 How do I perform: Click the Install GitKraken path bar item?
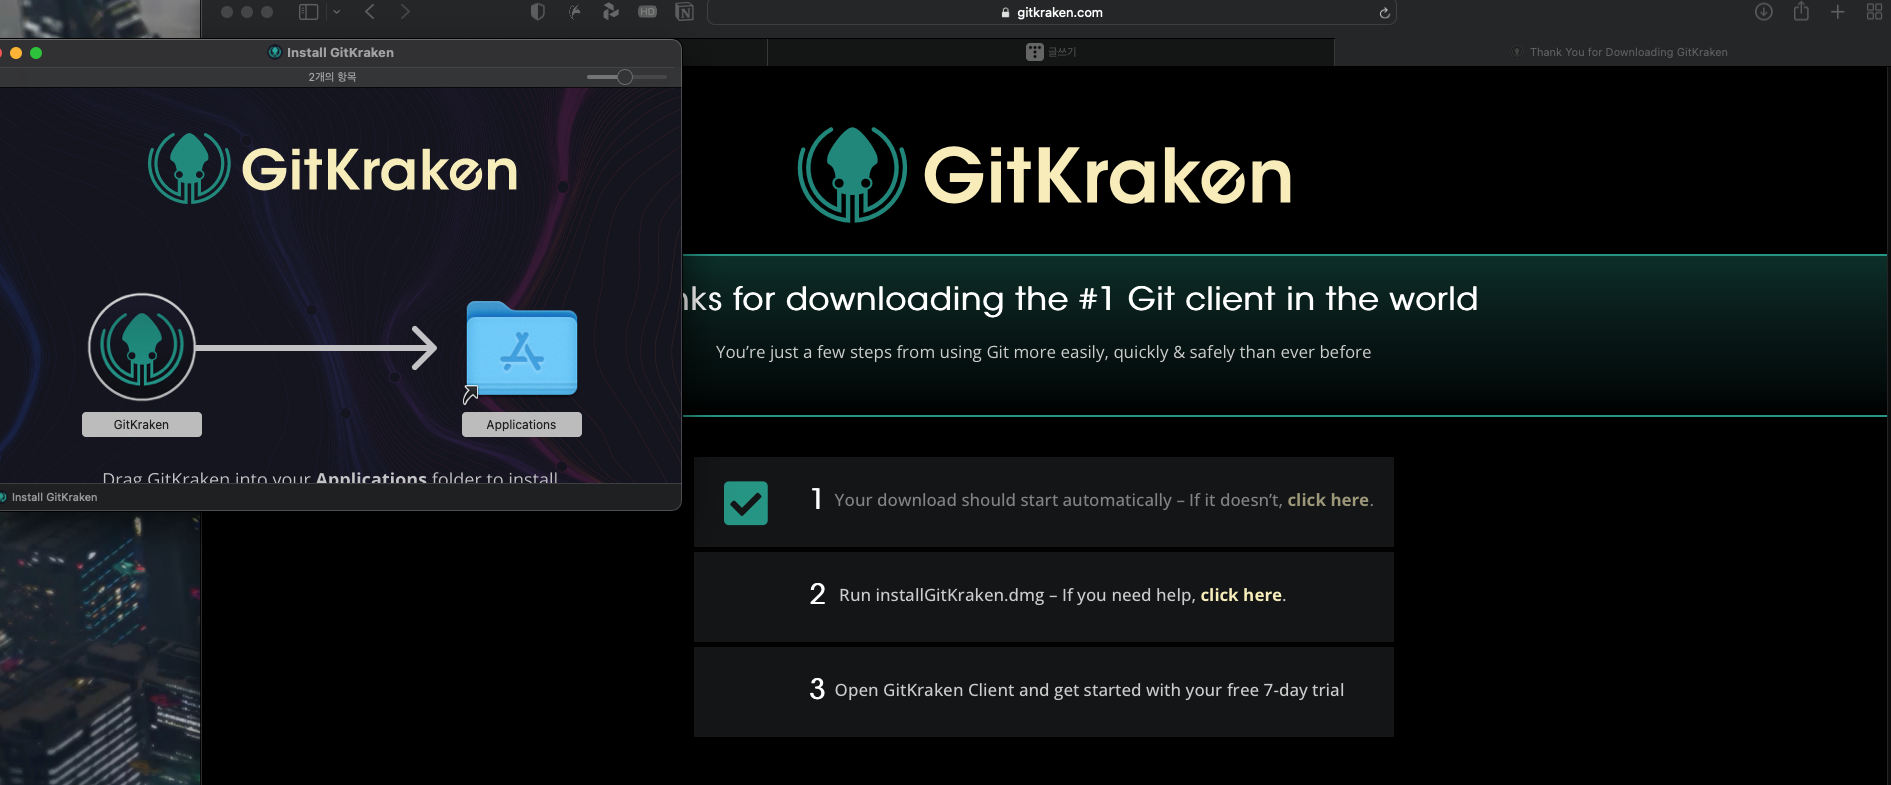point(49,497)
